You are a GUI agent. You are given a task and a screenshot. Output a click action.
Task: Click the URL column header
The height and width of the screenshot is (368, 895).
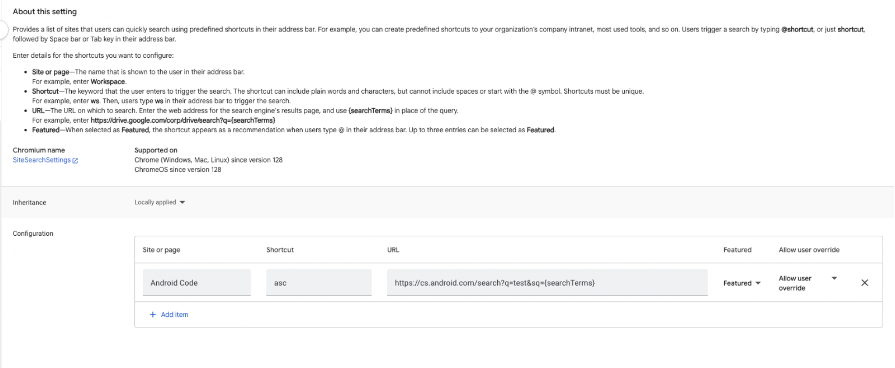coord(393,250)
